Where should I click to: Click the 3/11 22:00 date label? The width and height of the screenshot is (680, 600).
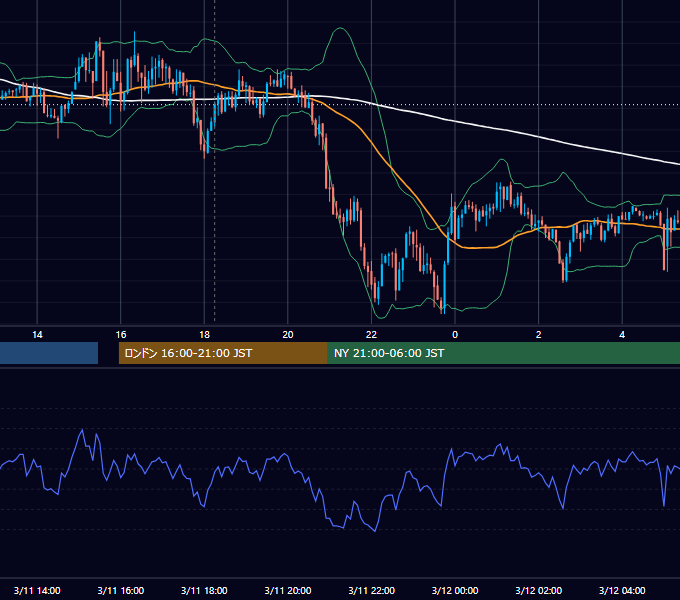[372, 590]
